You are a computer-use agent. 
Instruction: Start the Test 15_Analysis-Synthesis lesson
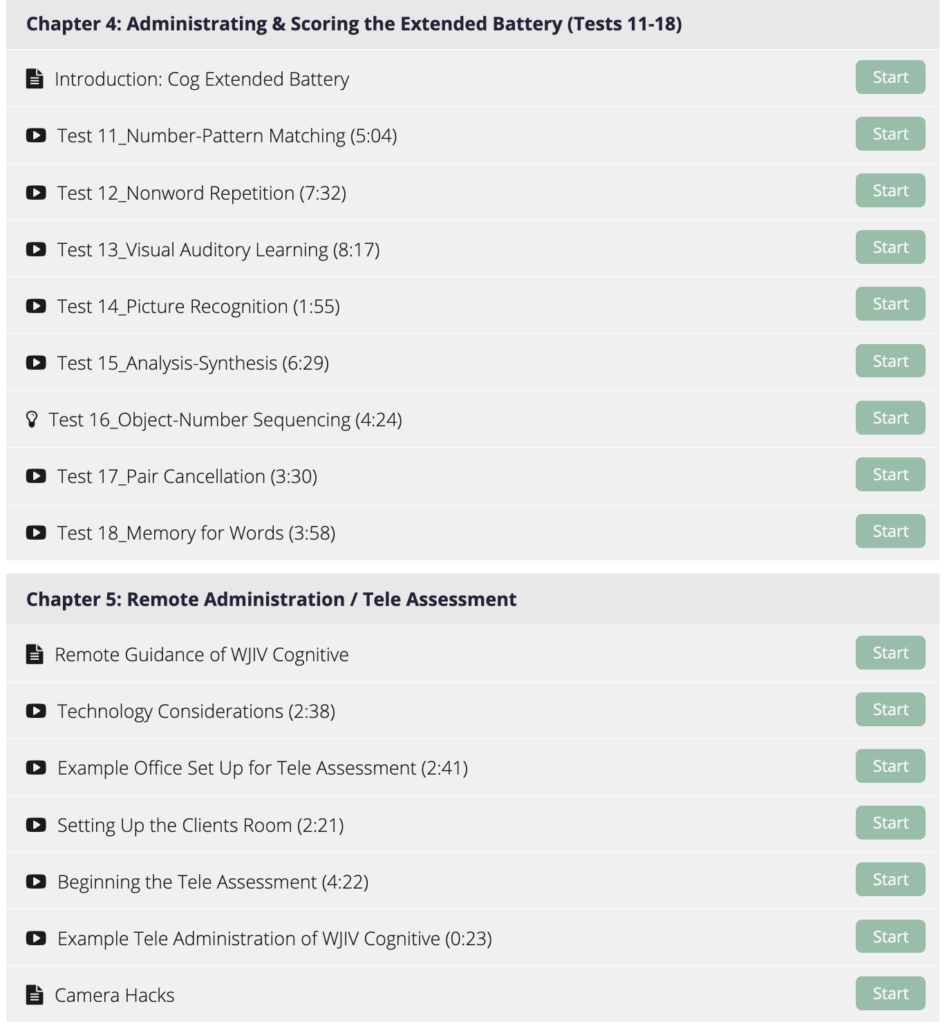click(890, 360)
